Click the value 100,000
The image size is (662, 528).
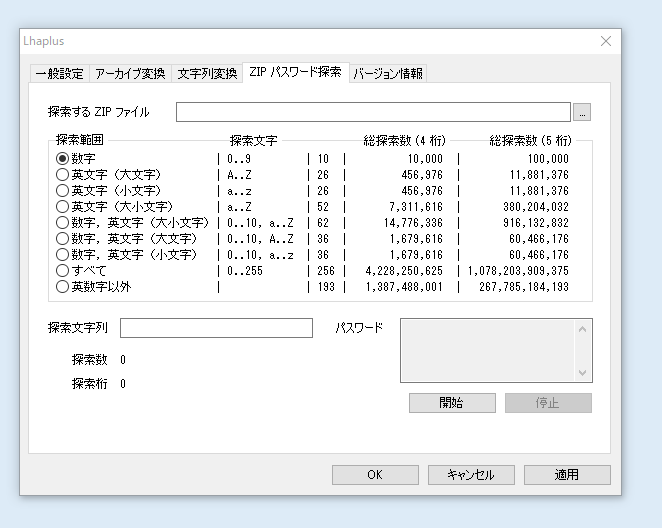pos(548,159)
